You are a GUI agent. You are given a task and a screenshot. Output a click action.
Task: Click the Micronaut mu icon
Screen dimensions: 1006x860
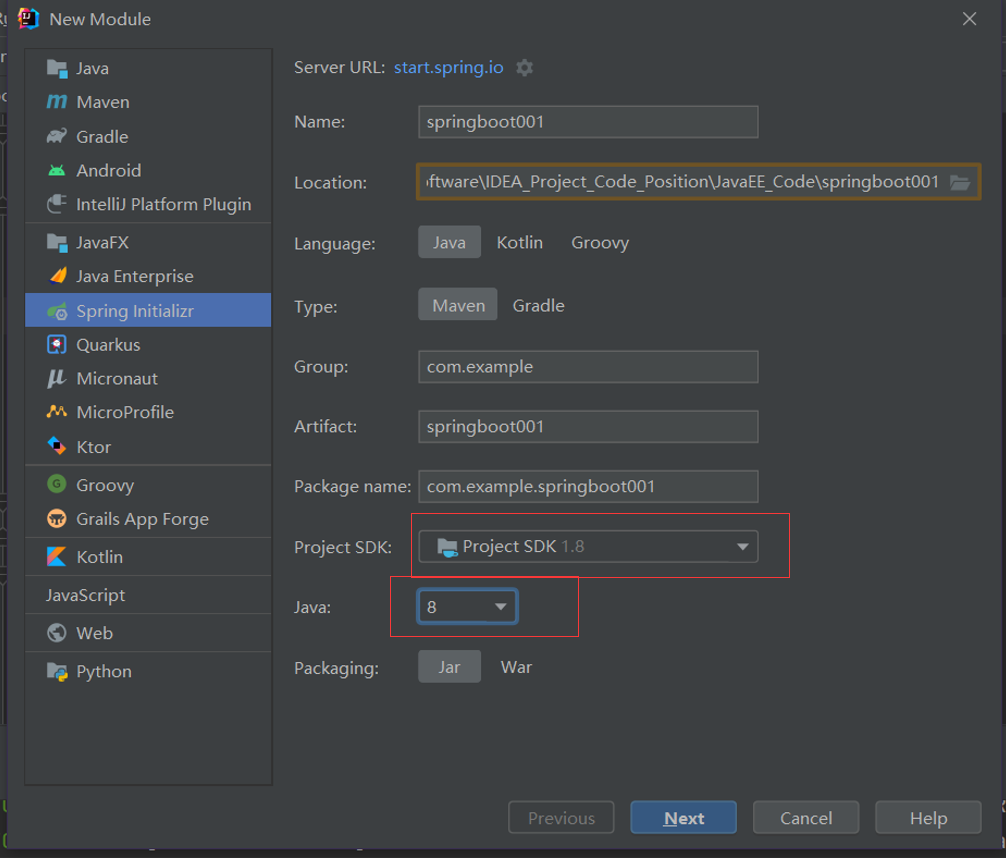pos(56,378)
